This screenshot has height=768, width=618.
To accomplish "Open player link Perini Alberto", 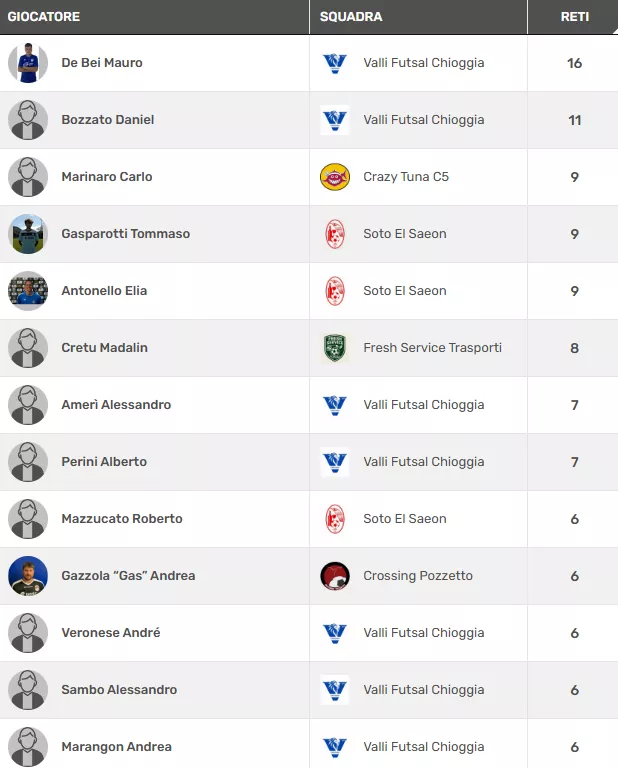I will (x=104, y=462).
